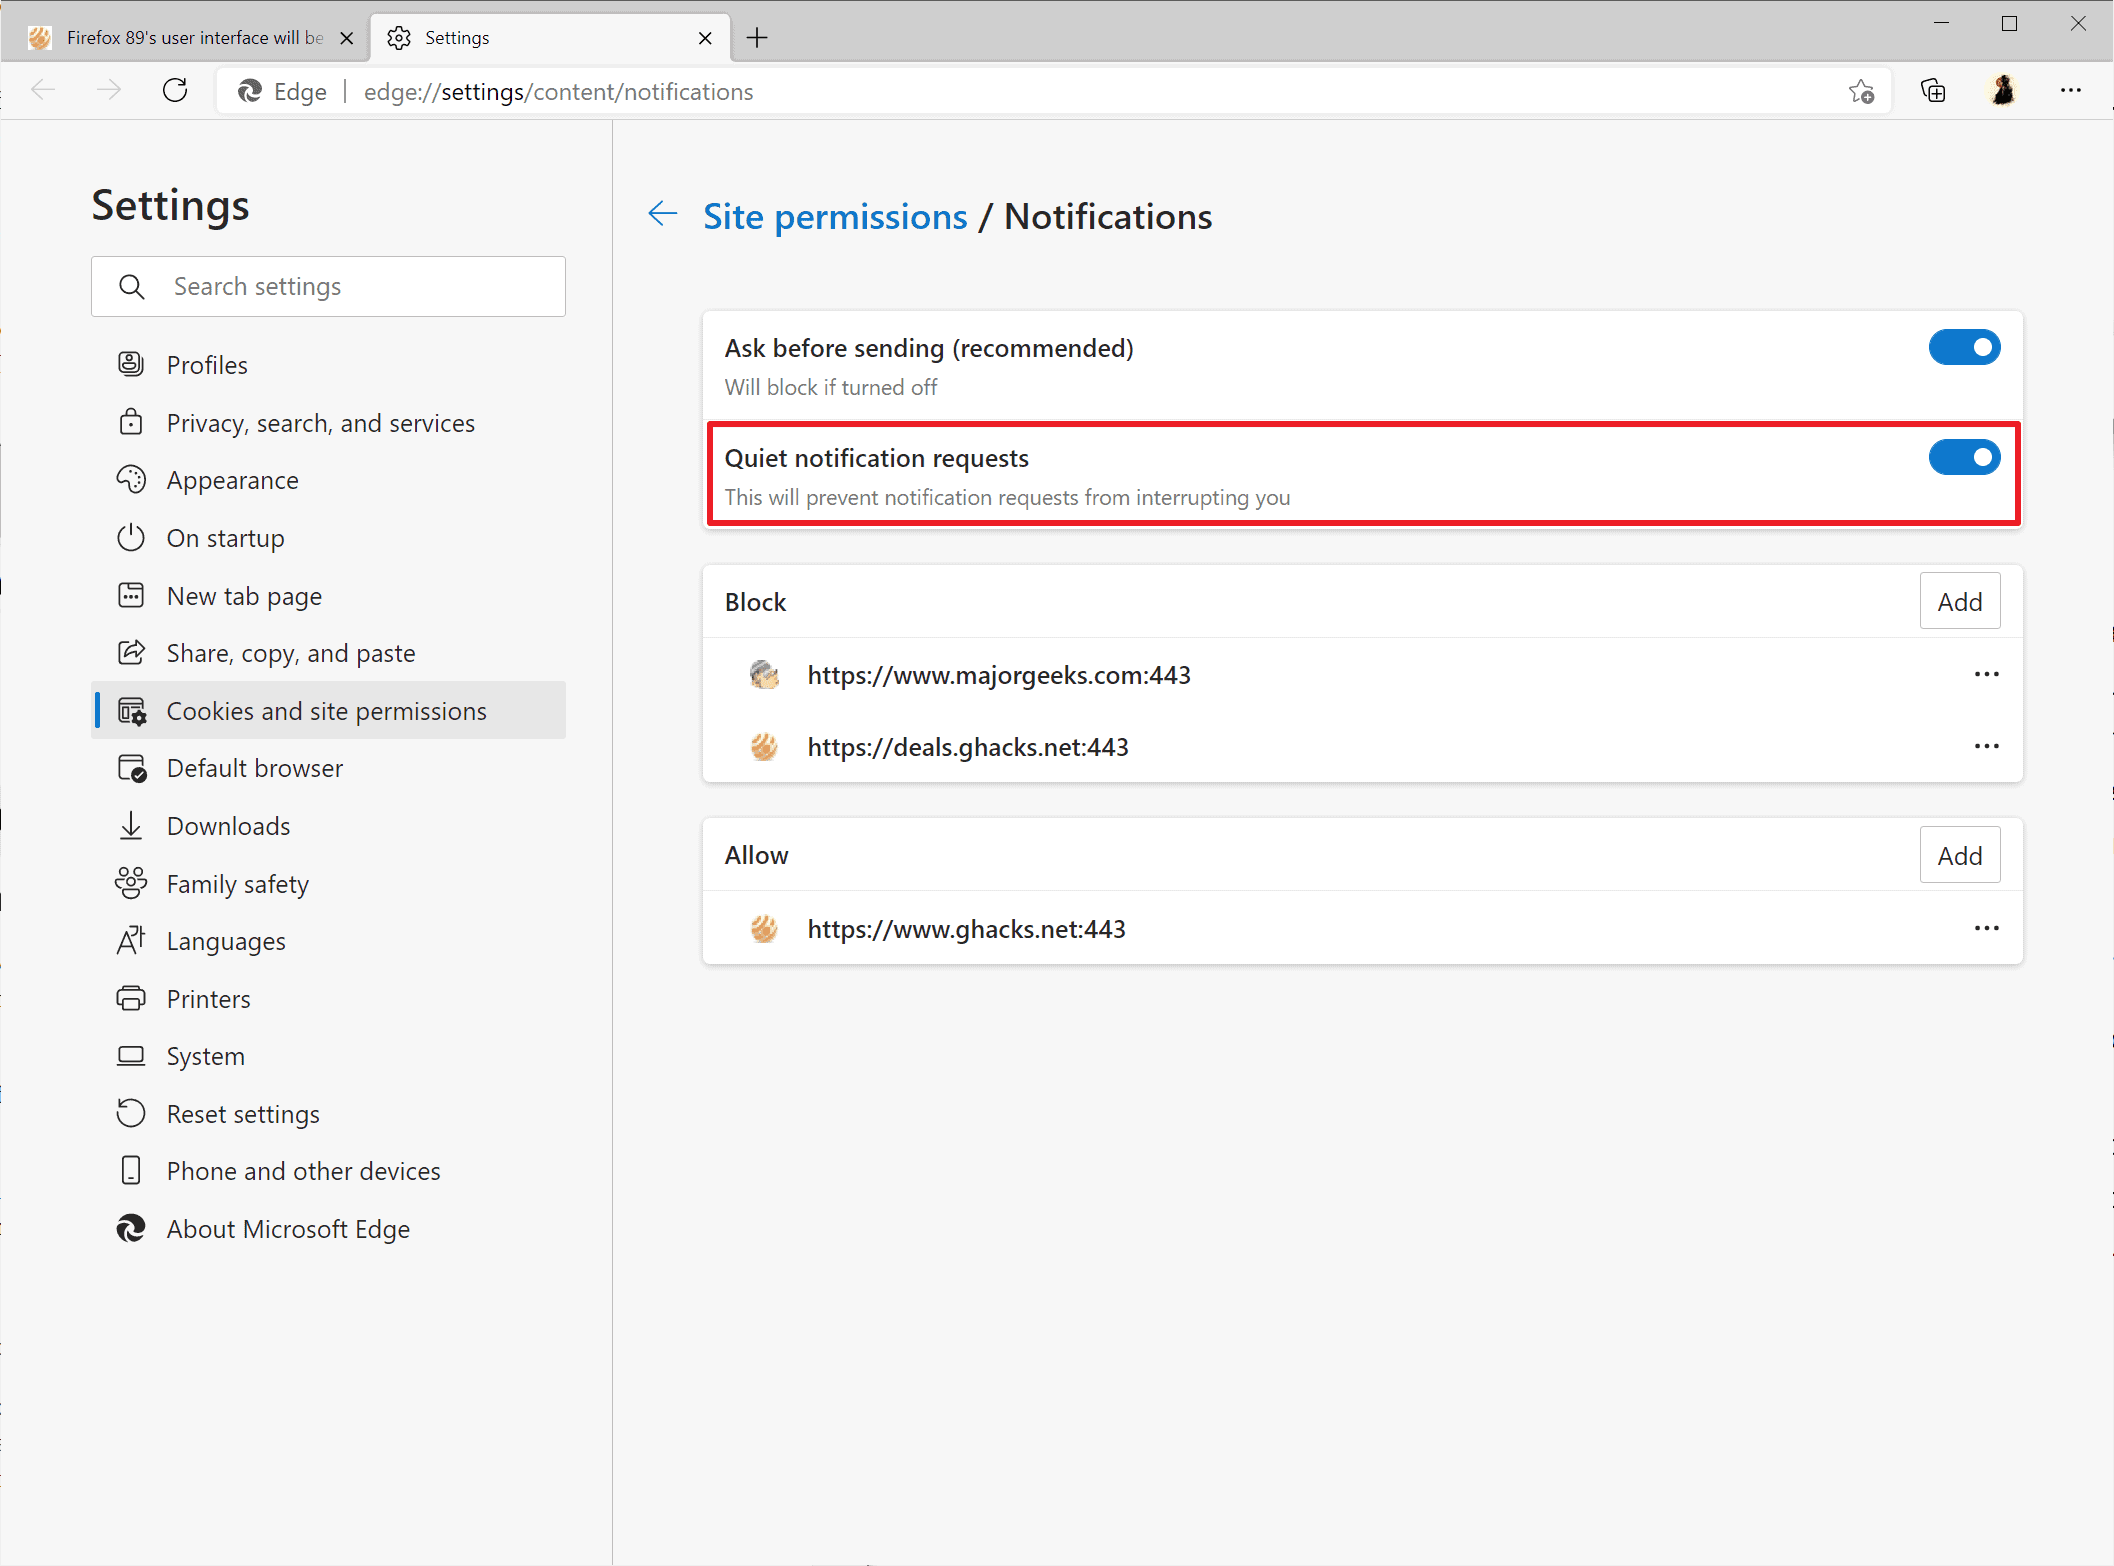Click the profile avatar in the toolbar

pyautogui.click(x=2003, y=90)
